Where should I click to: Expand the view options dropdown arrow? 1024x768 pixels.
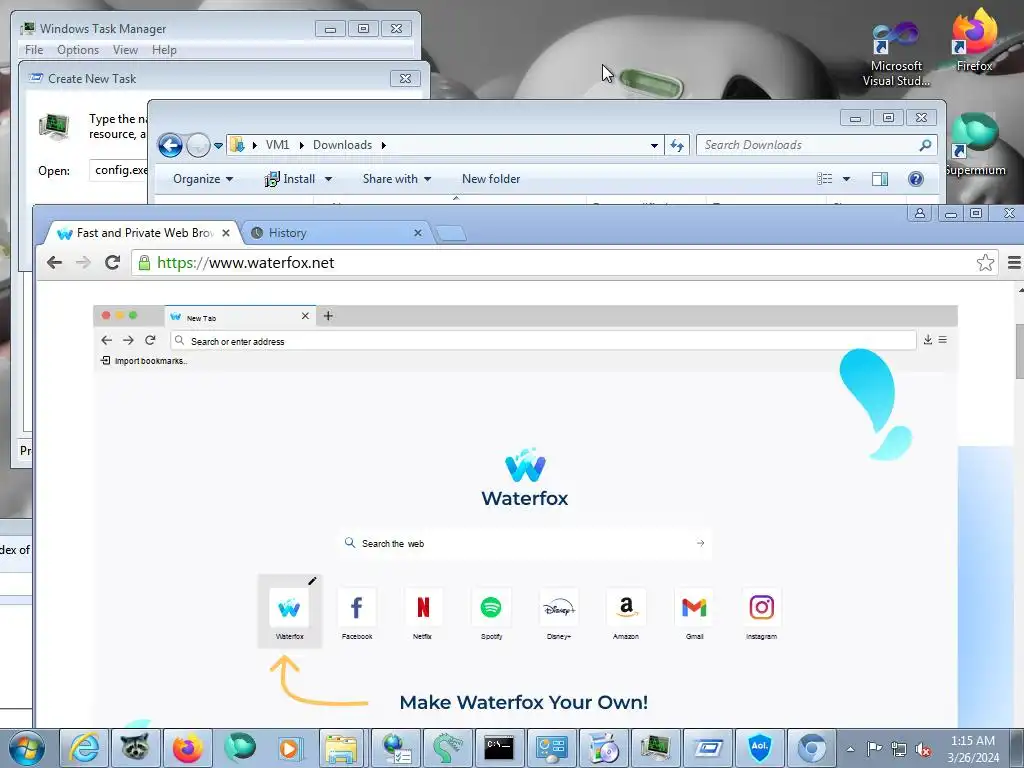point(846,179)
